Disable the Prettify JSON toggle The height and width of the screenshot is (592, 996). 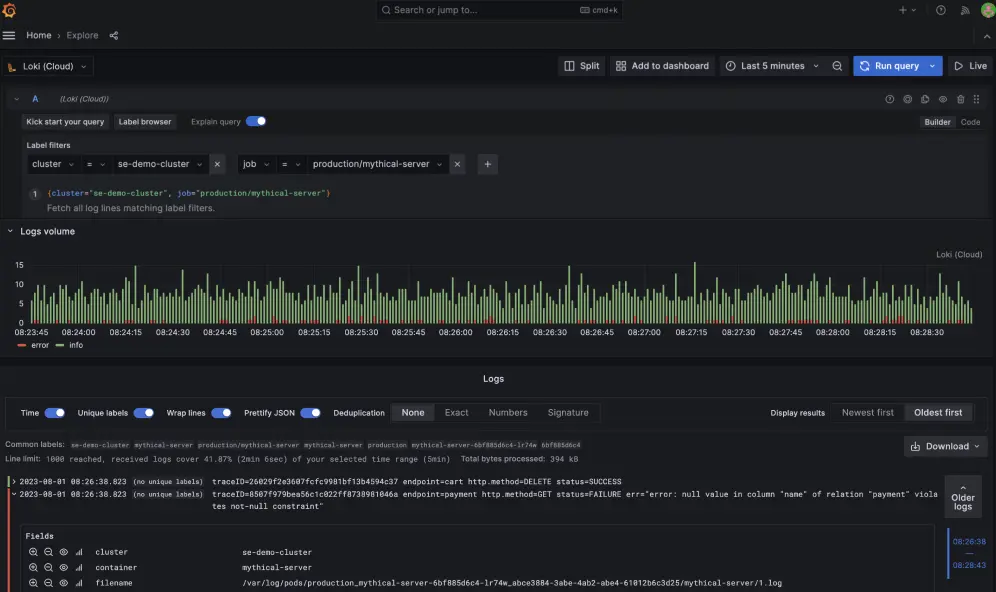(x=310, y=412)
